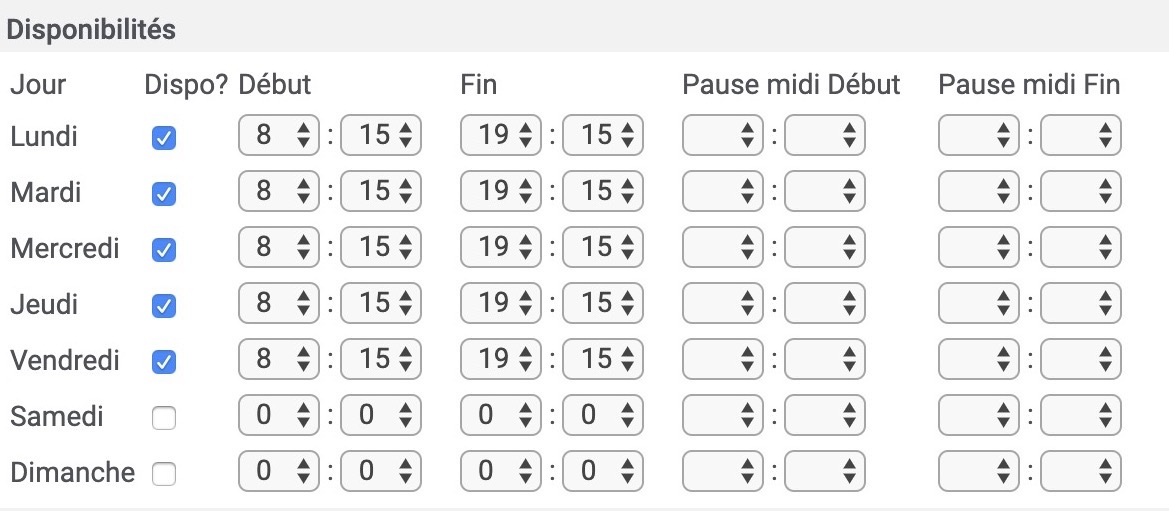Disable availability for Mercredi
The image size is (1169, 511).
pos(164,250)
